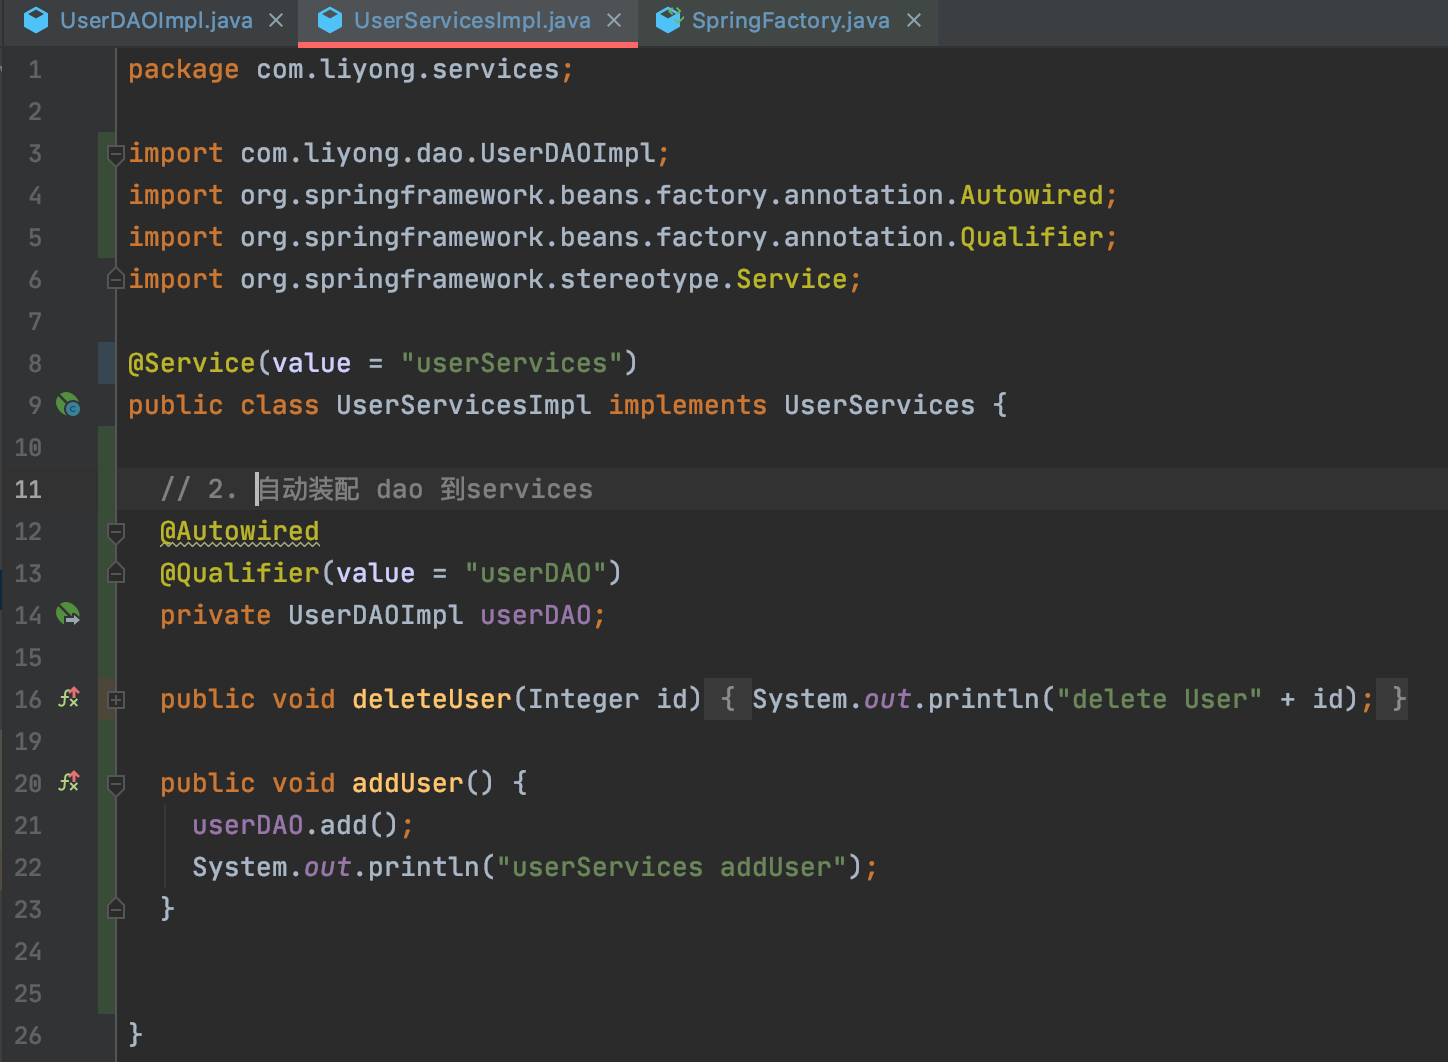1448x1062 pixels.
Task: Click the "userDAO" string on line 13
Action: [536, 573]
